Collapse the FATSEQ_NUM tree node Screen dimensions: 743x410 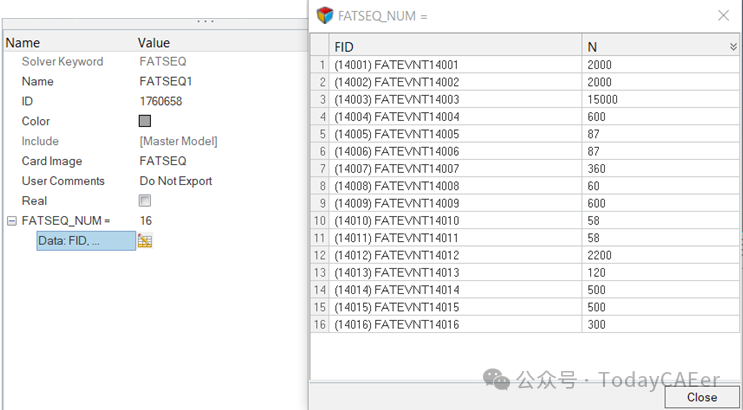click(x=12, y=221)
